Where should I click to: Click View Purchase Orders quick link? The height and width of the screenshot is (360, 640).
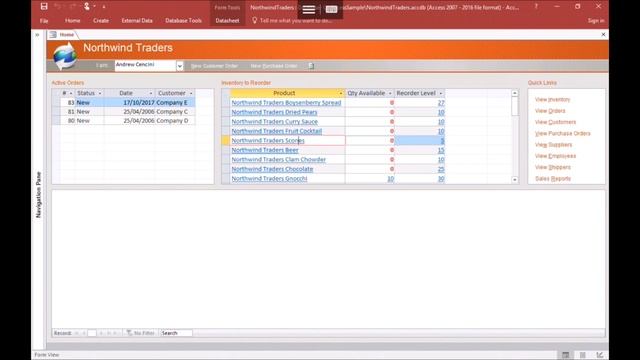[562, 133]
